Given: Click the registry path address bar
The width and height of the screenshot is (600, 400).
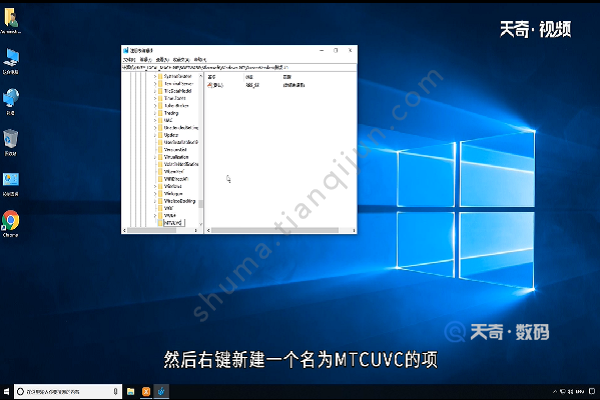Looking at the screenshot, I should pyautogui.click(x=239, y=67).
